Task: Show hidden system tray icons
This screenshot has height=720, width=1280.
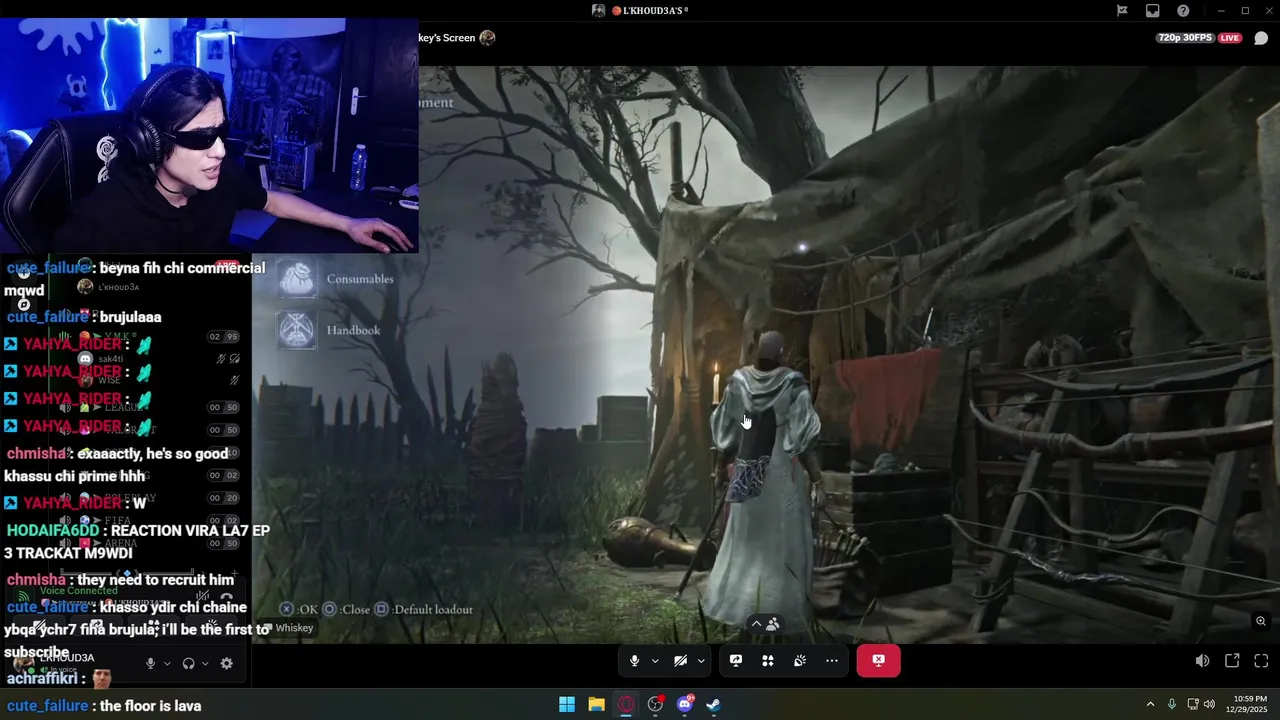Action: click(1150, 704)
